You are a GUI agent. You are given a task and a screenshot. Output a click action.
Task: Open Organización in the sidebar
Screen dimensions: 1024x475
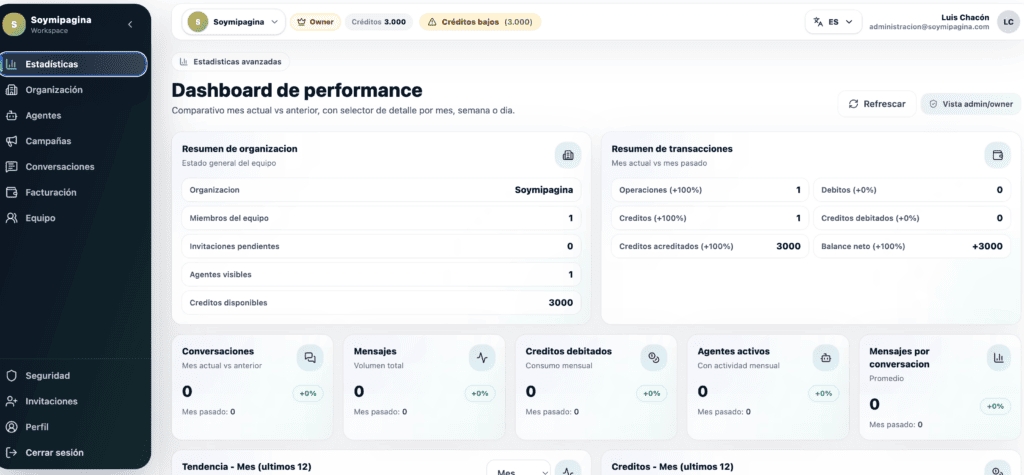click(x=55, y=90)
